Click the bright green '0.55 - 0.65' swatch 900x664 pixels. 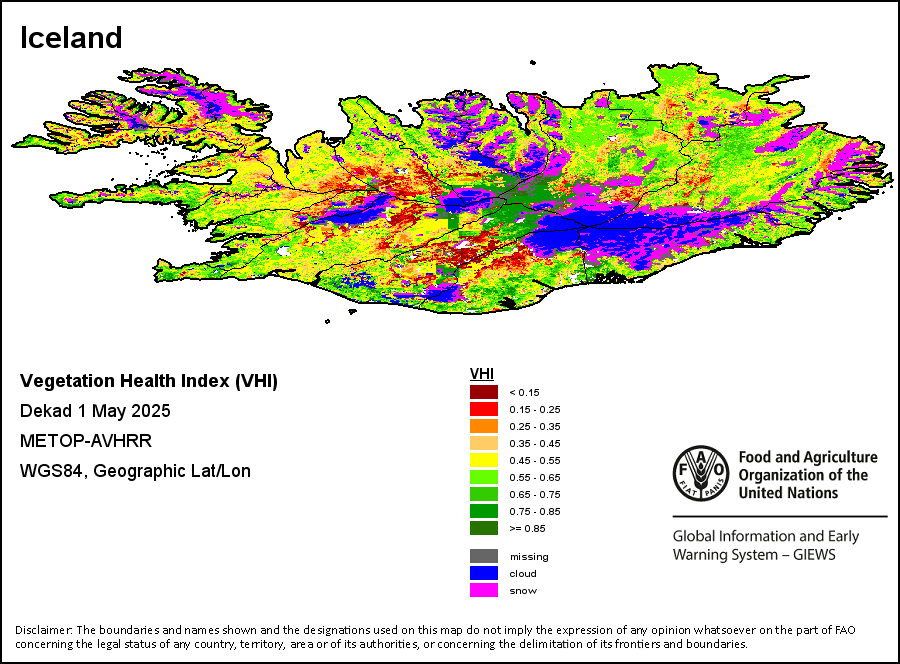[x=484, y=477]
